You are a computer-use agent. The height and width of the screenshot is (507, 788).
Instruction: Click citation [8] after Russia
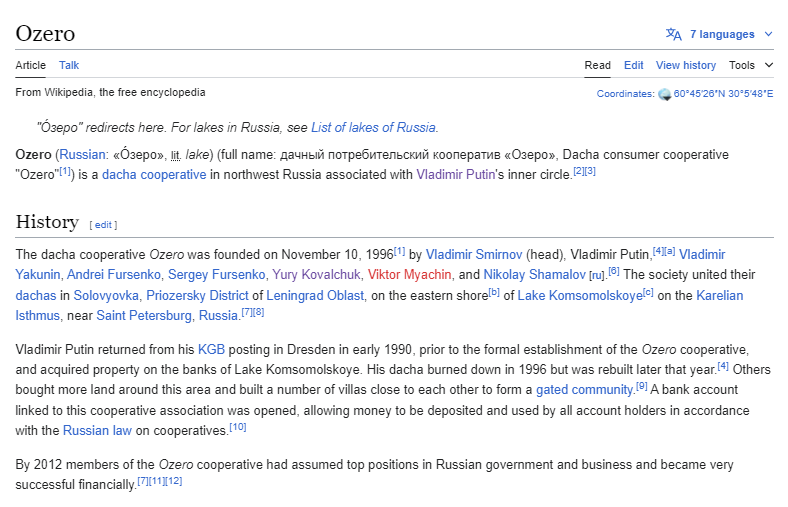point(258,312)
